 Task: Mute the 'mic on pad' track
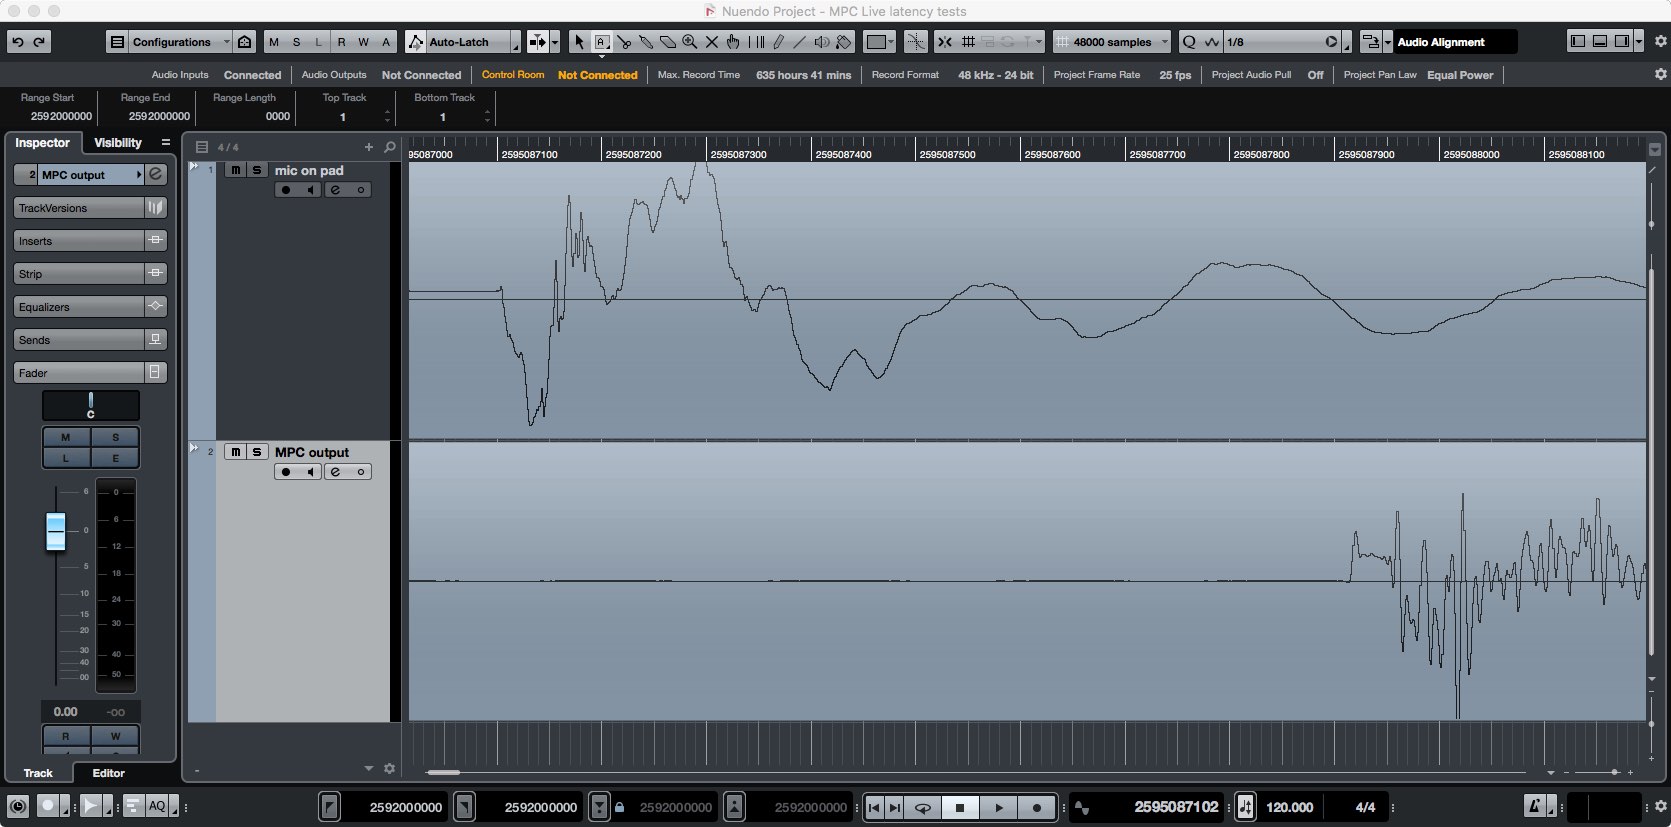[x=235, y=170]
